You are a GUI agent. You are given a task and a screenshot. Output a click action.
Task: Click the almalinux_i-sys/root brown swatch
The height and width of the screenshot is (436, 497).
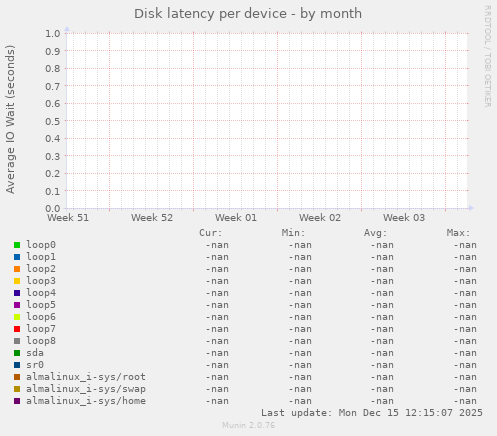click(x=17, y=377)
